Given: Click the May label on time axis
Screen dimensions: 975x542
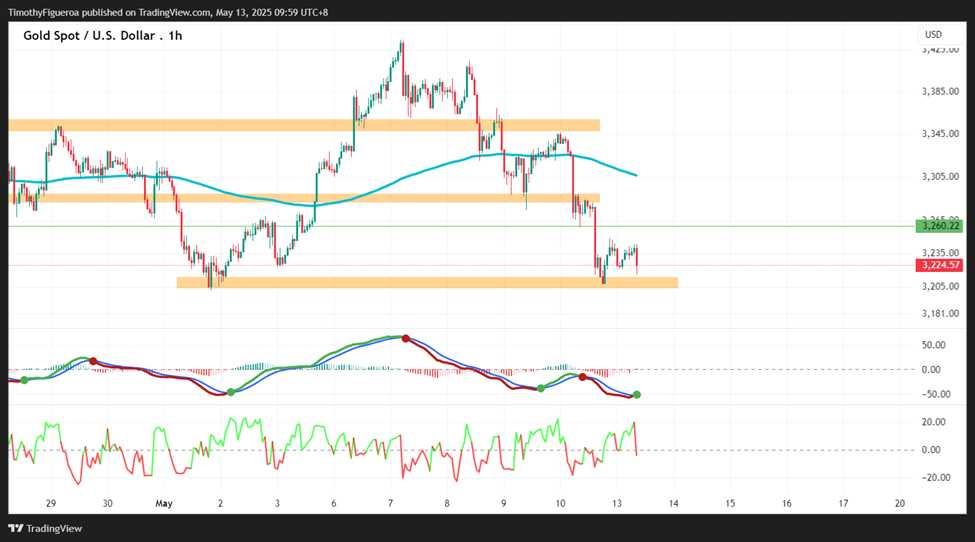Looking at the screenshot, I should (164, 503).
